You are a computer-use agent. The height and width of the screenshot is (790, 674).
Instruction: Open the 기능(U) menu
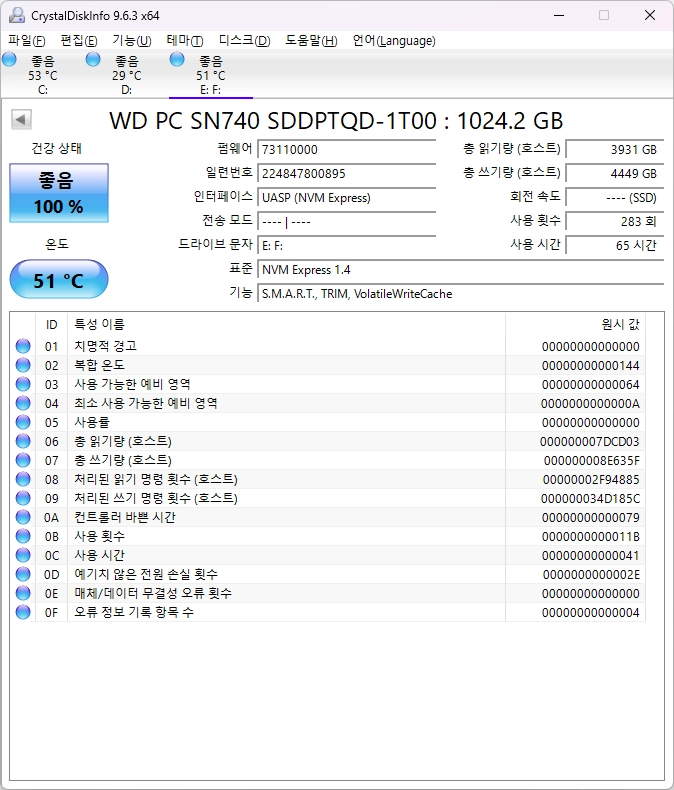131,40
